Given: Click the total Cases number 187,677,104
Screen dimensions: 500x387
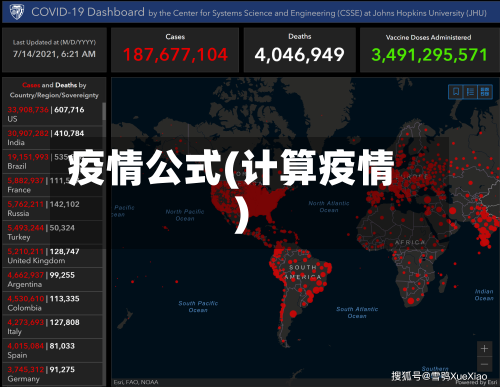Looking at the screenshot, I should [x=175, y=55].
